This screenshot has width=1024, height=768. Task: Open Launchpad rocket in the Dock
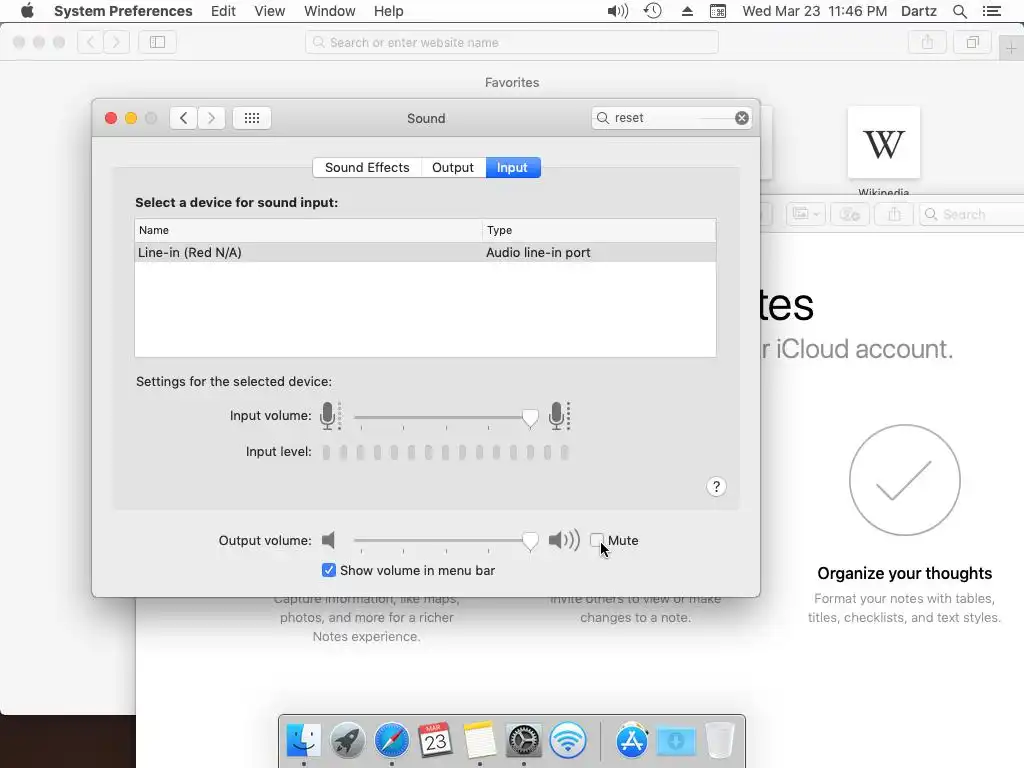pyautogui.click(x=347, y=741)
